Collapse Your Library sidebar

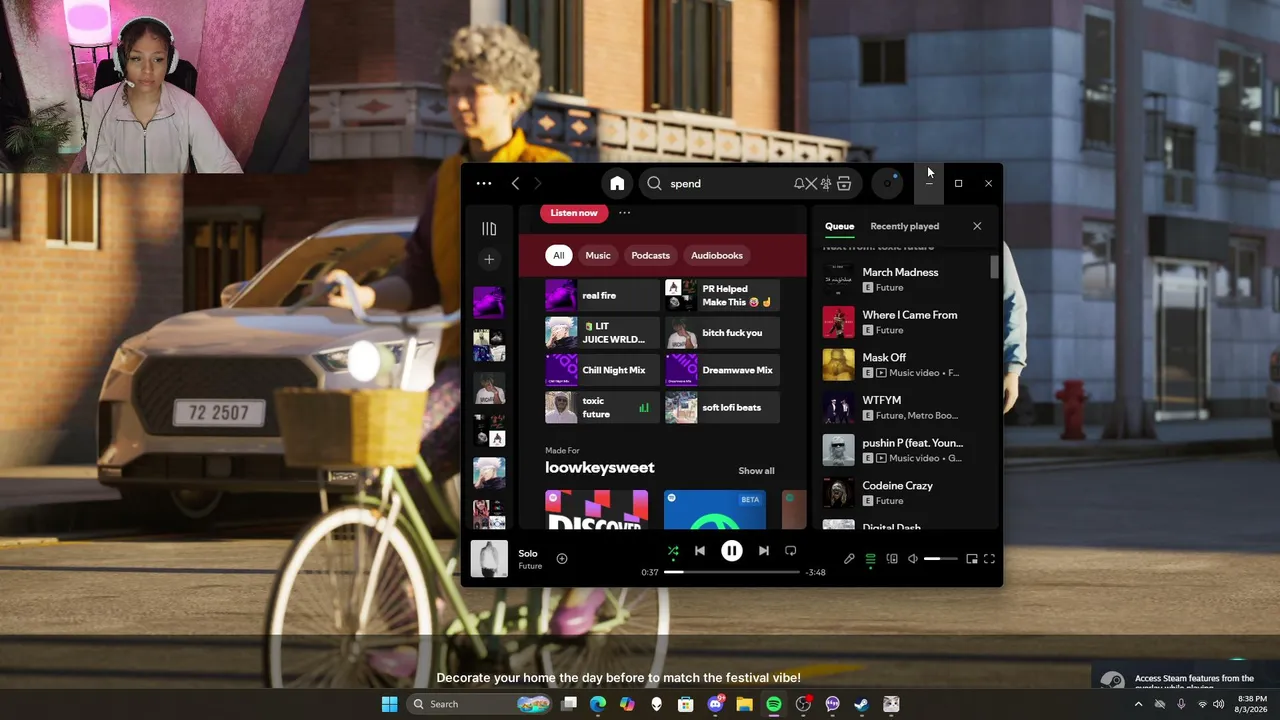tap(489, 229)
